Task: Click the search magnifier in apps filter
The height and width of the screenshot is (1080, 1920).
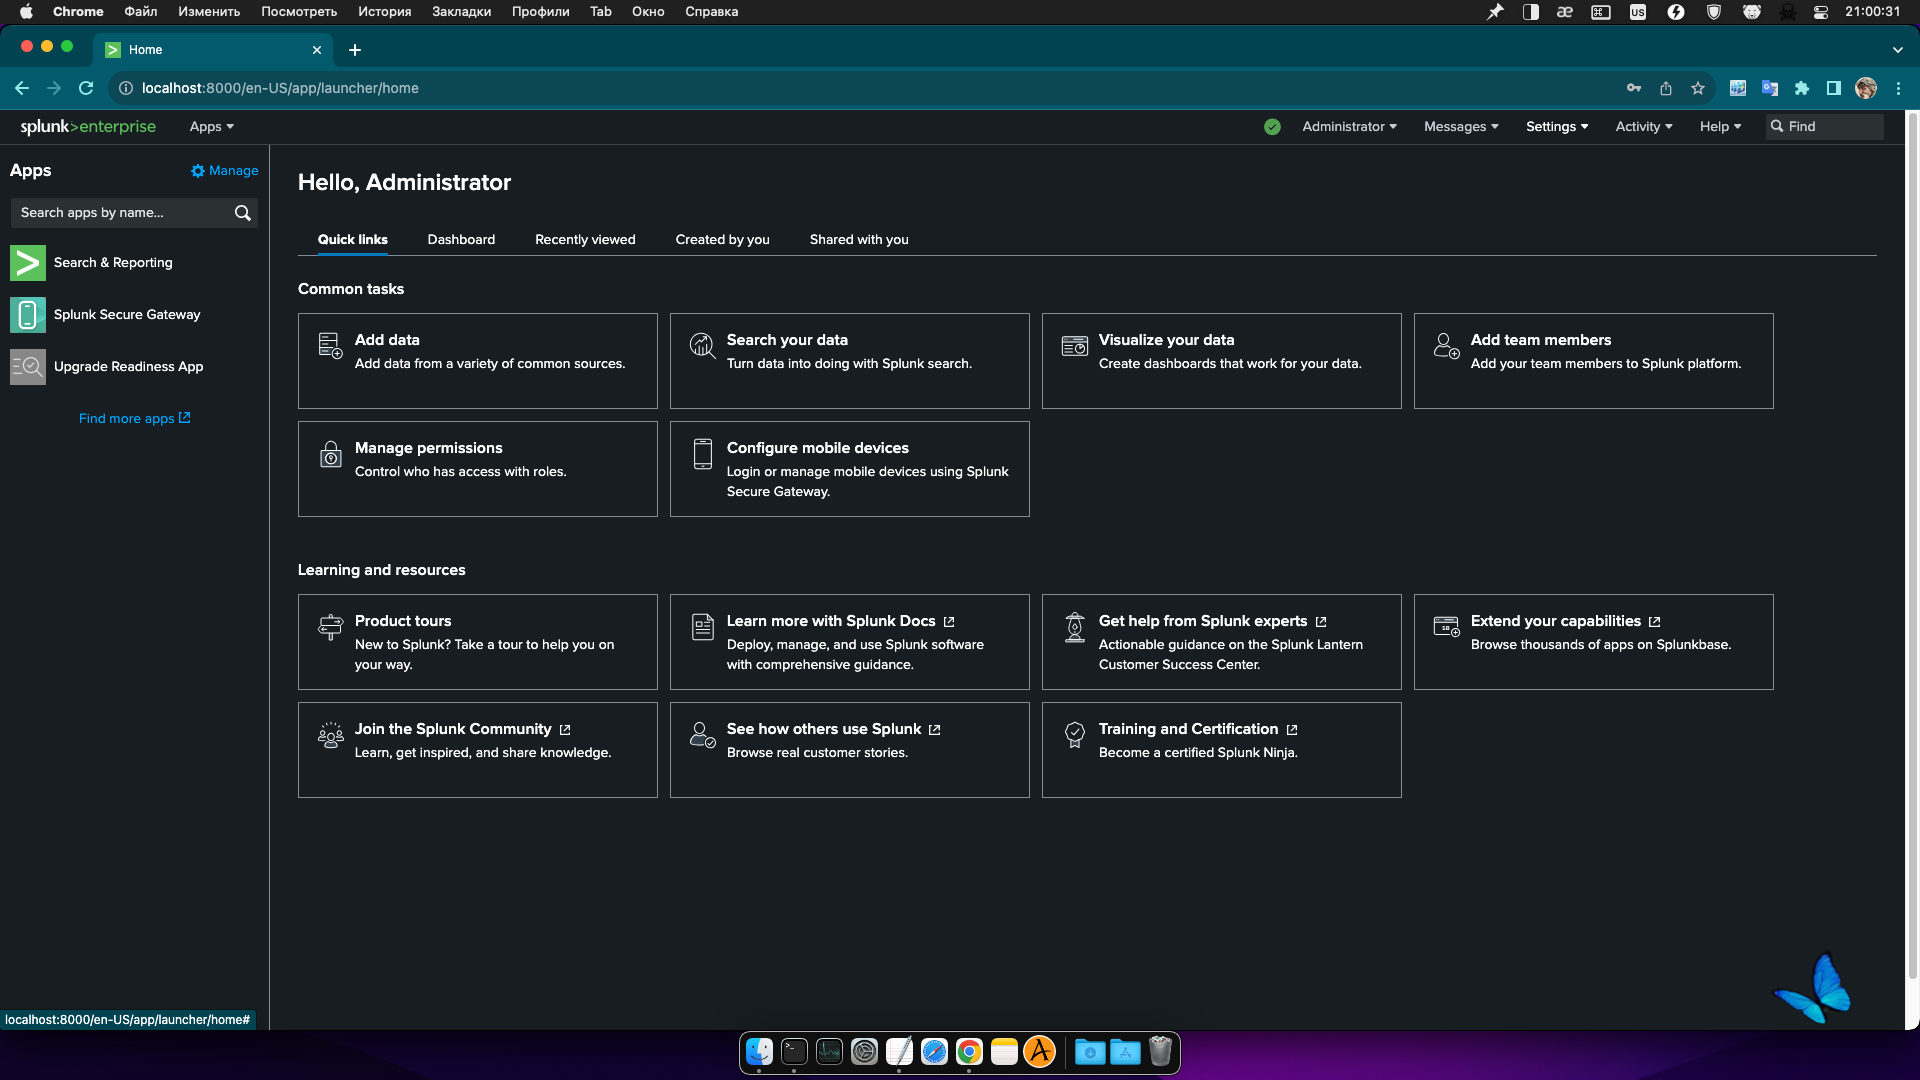Action: [242, 213]
